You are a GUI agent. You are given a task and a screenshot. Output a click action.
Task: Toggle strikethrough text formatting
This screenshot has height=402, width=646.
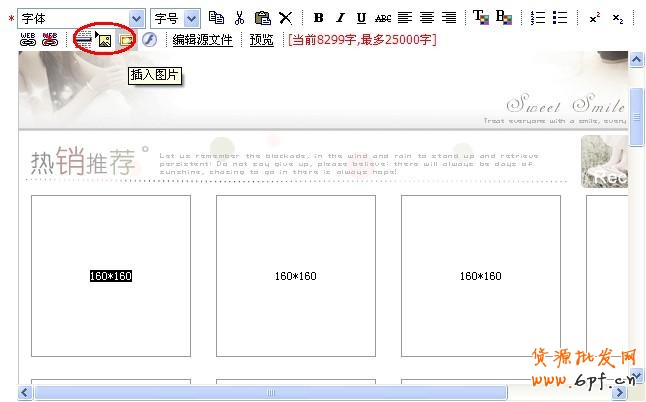tap(383, 18)
